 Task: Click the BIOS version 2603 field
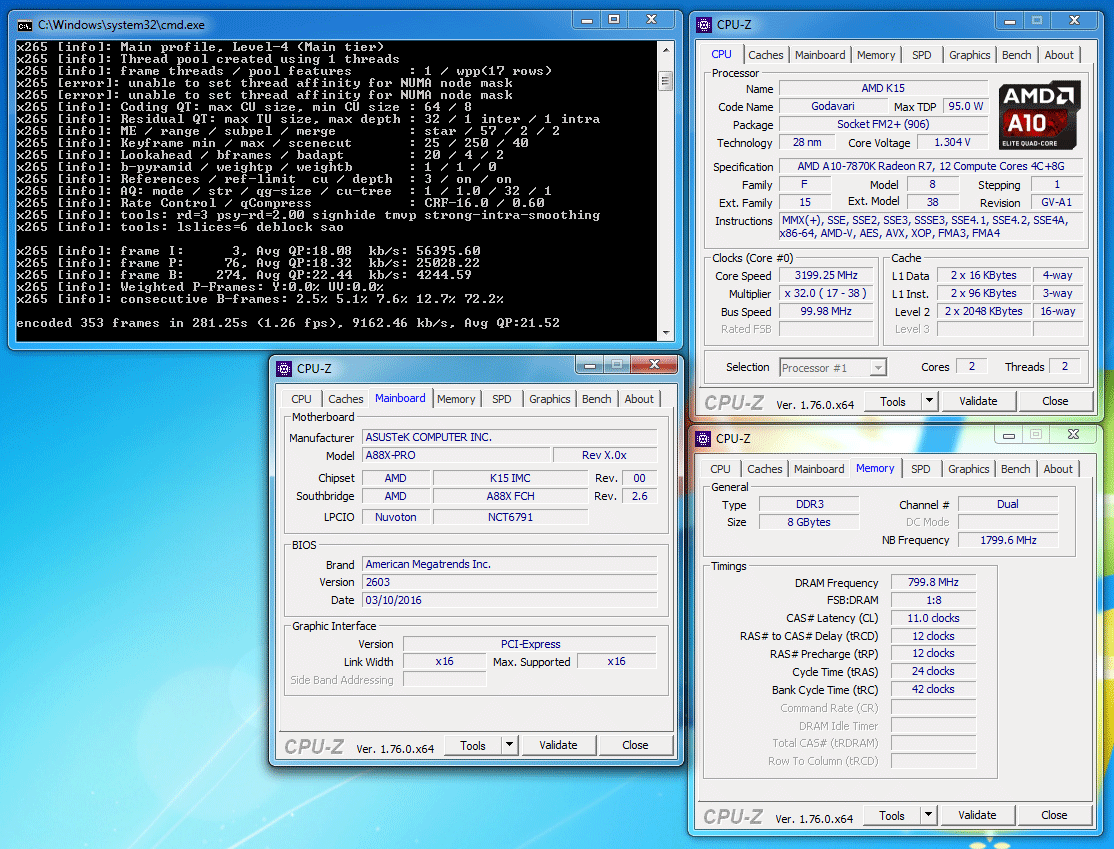coord(510,583)
